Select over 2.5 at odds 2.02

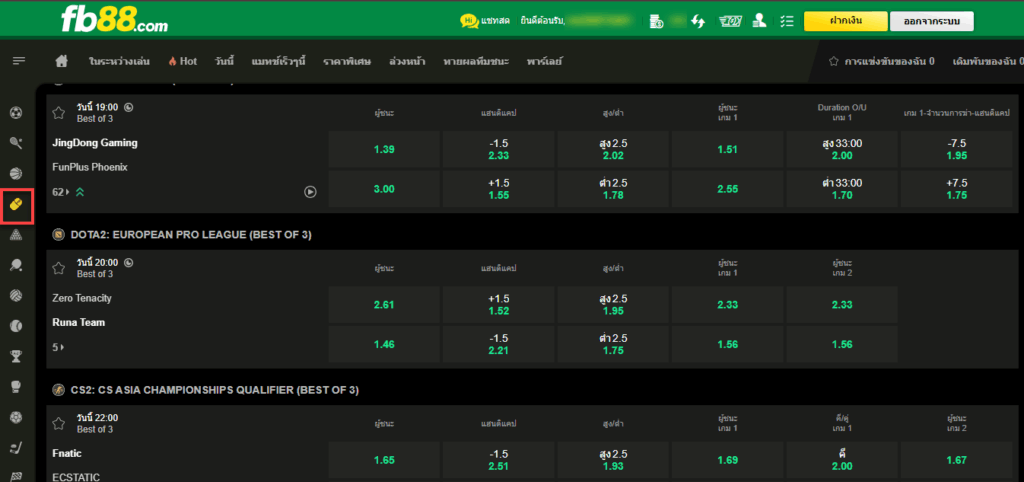[x=613, y=150]
